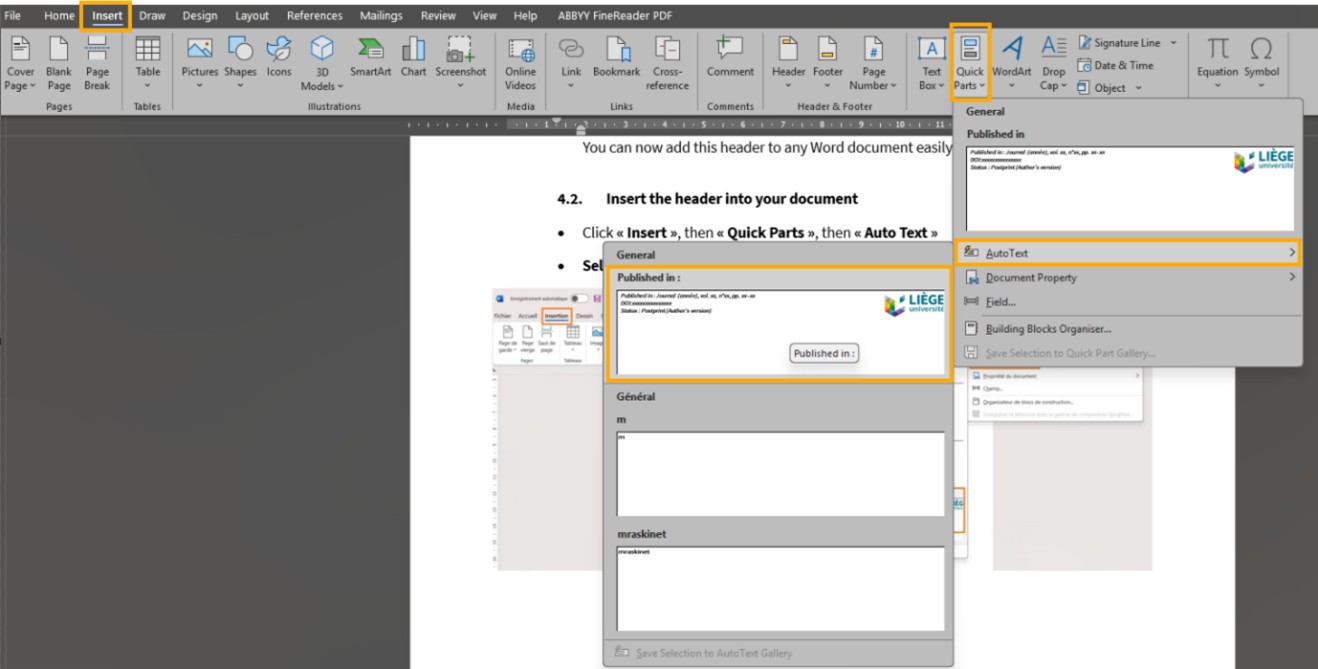
Task: Open the Cover Page gallery
Action: tap(20, 64)
